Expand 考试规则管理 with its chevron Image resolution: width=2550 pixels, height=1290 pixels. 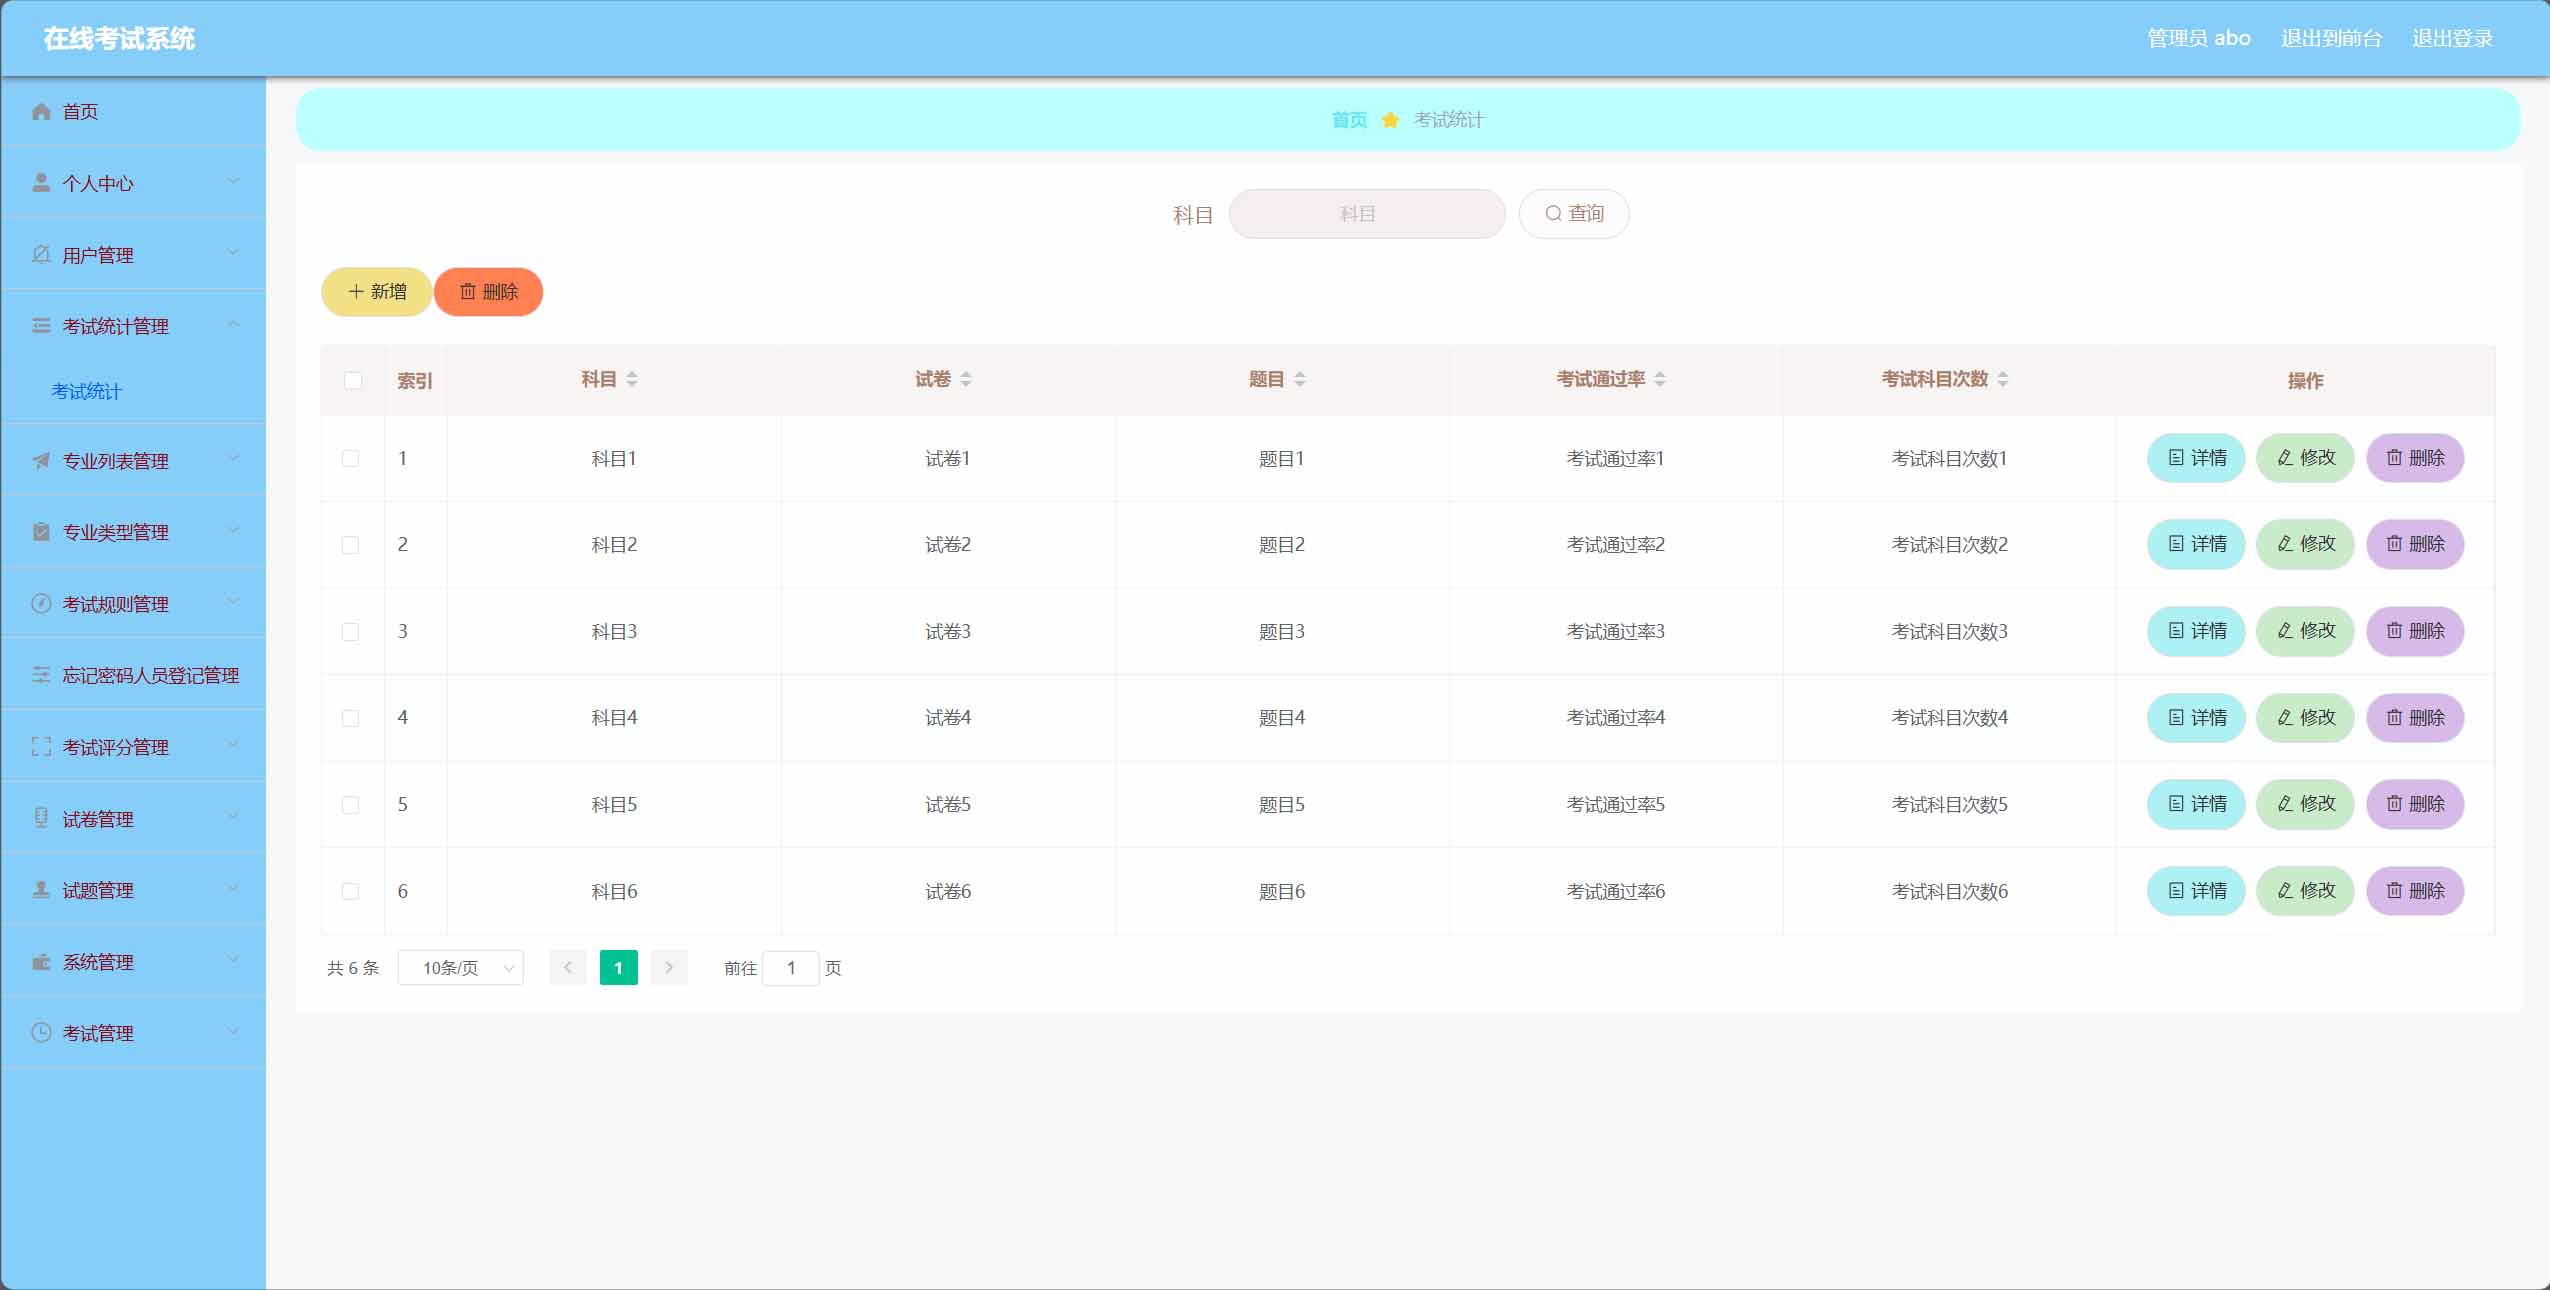(x=233, y=601)
